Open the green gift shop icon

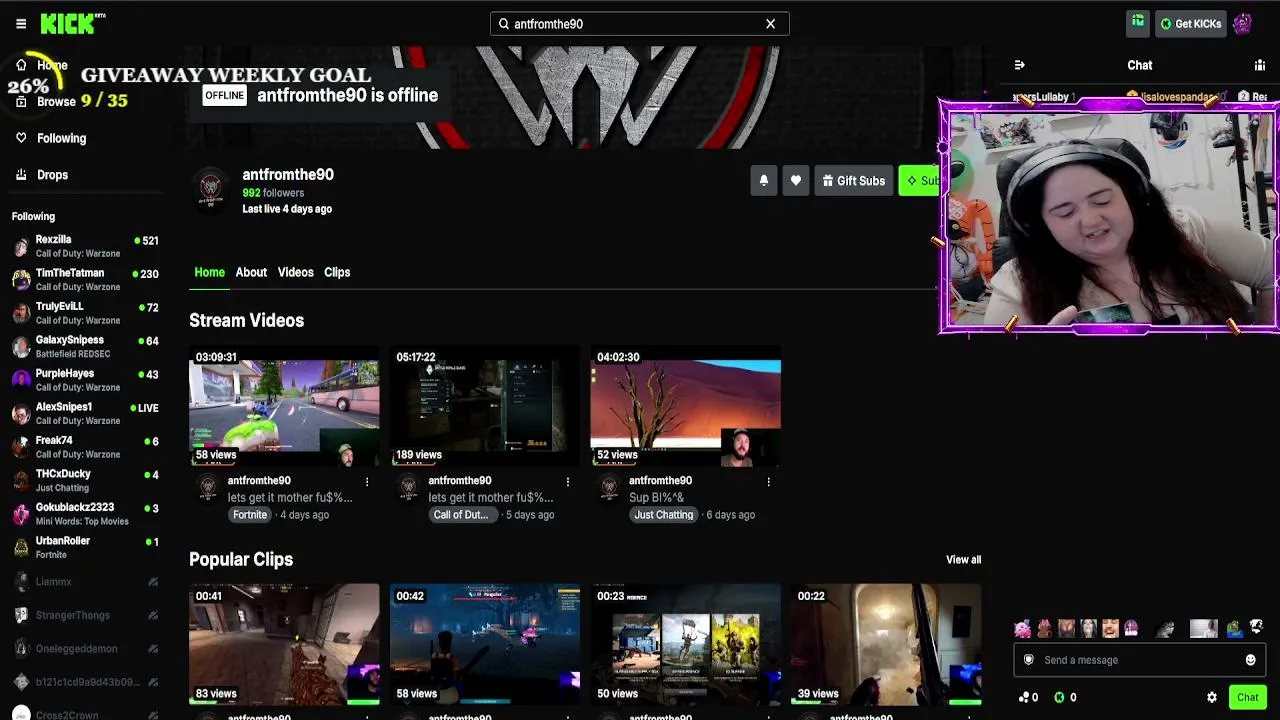[1138, 23]
